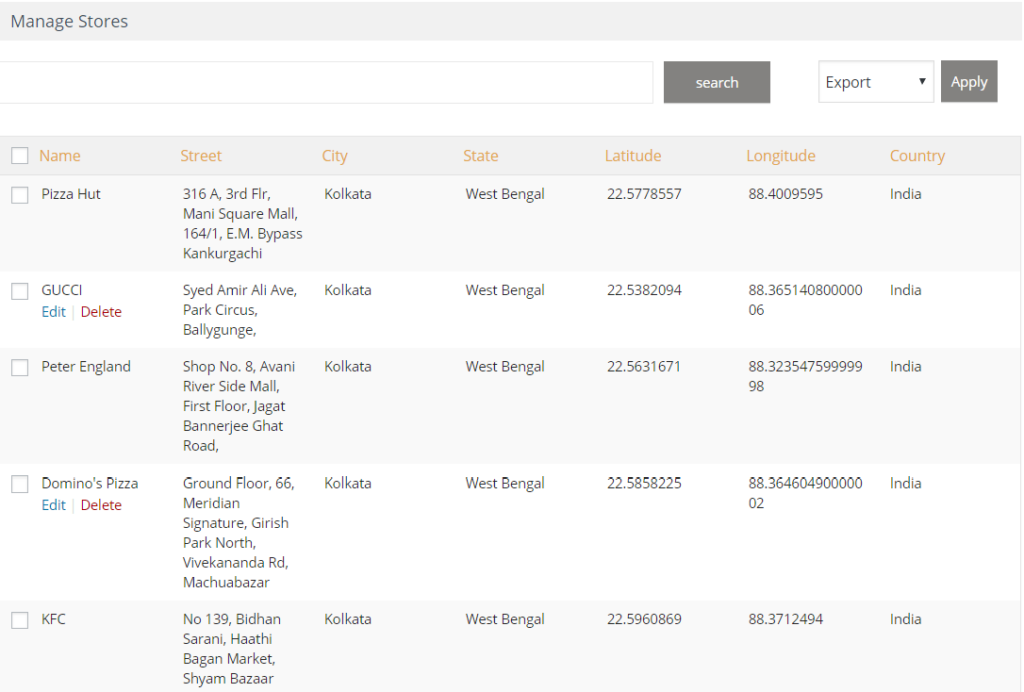Screen dimensions: 1024x692
Task: Select latitude value 22.5631671
Action: [x=643, y=366]
